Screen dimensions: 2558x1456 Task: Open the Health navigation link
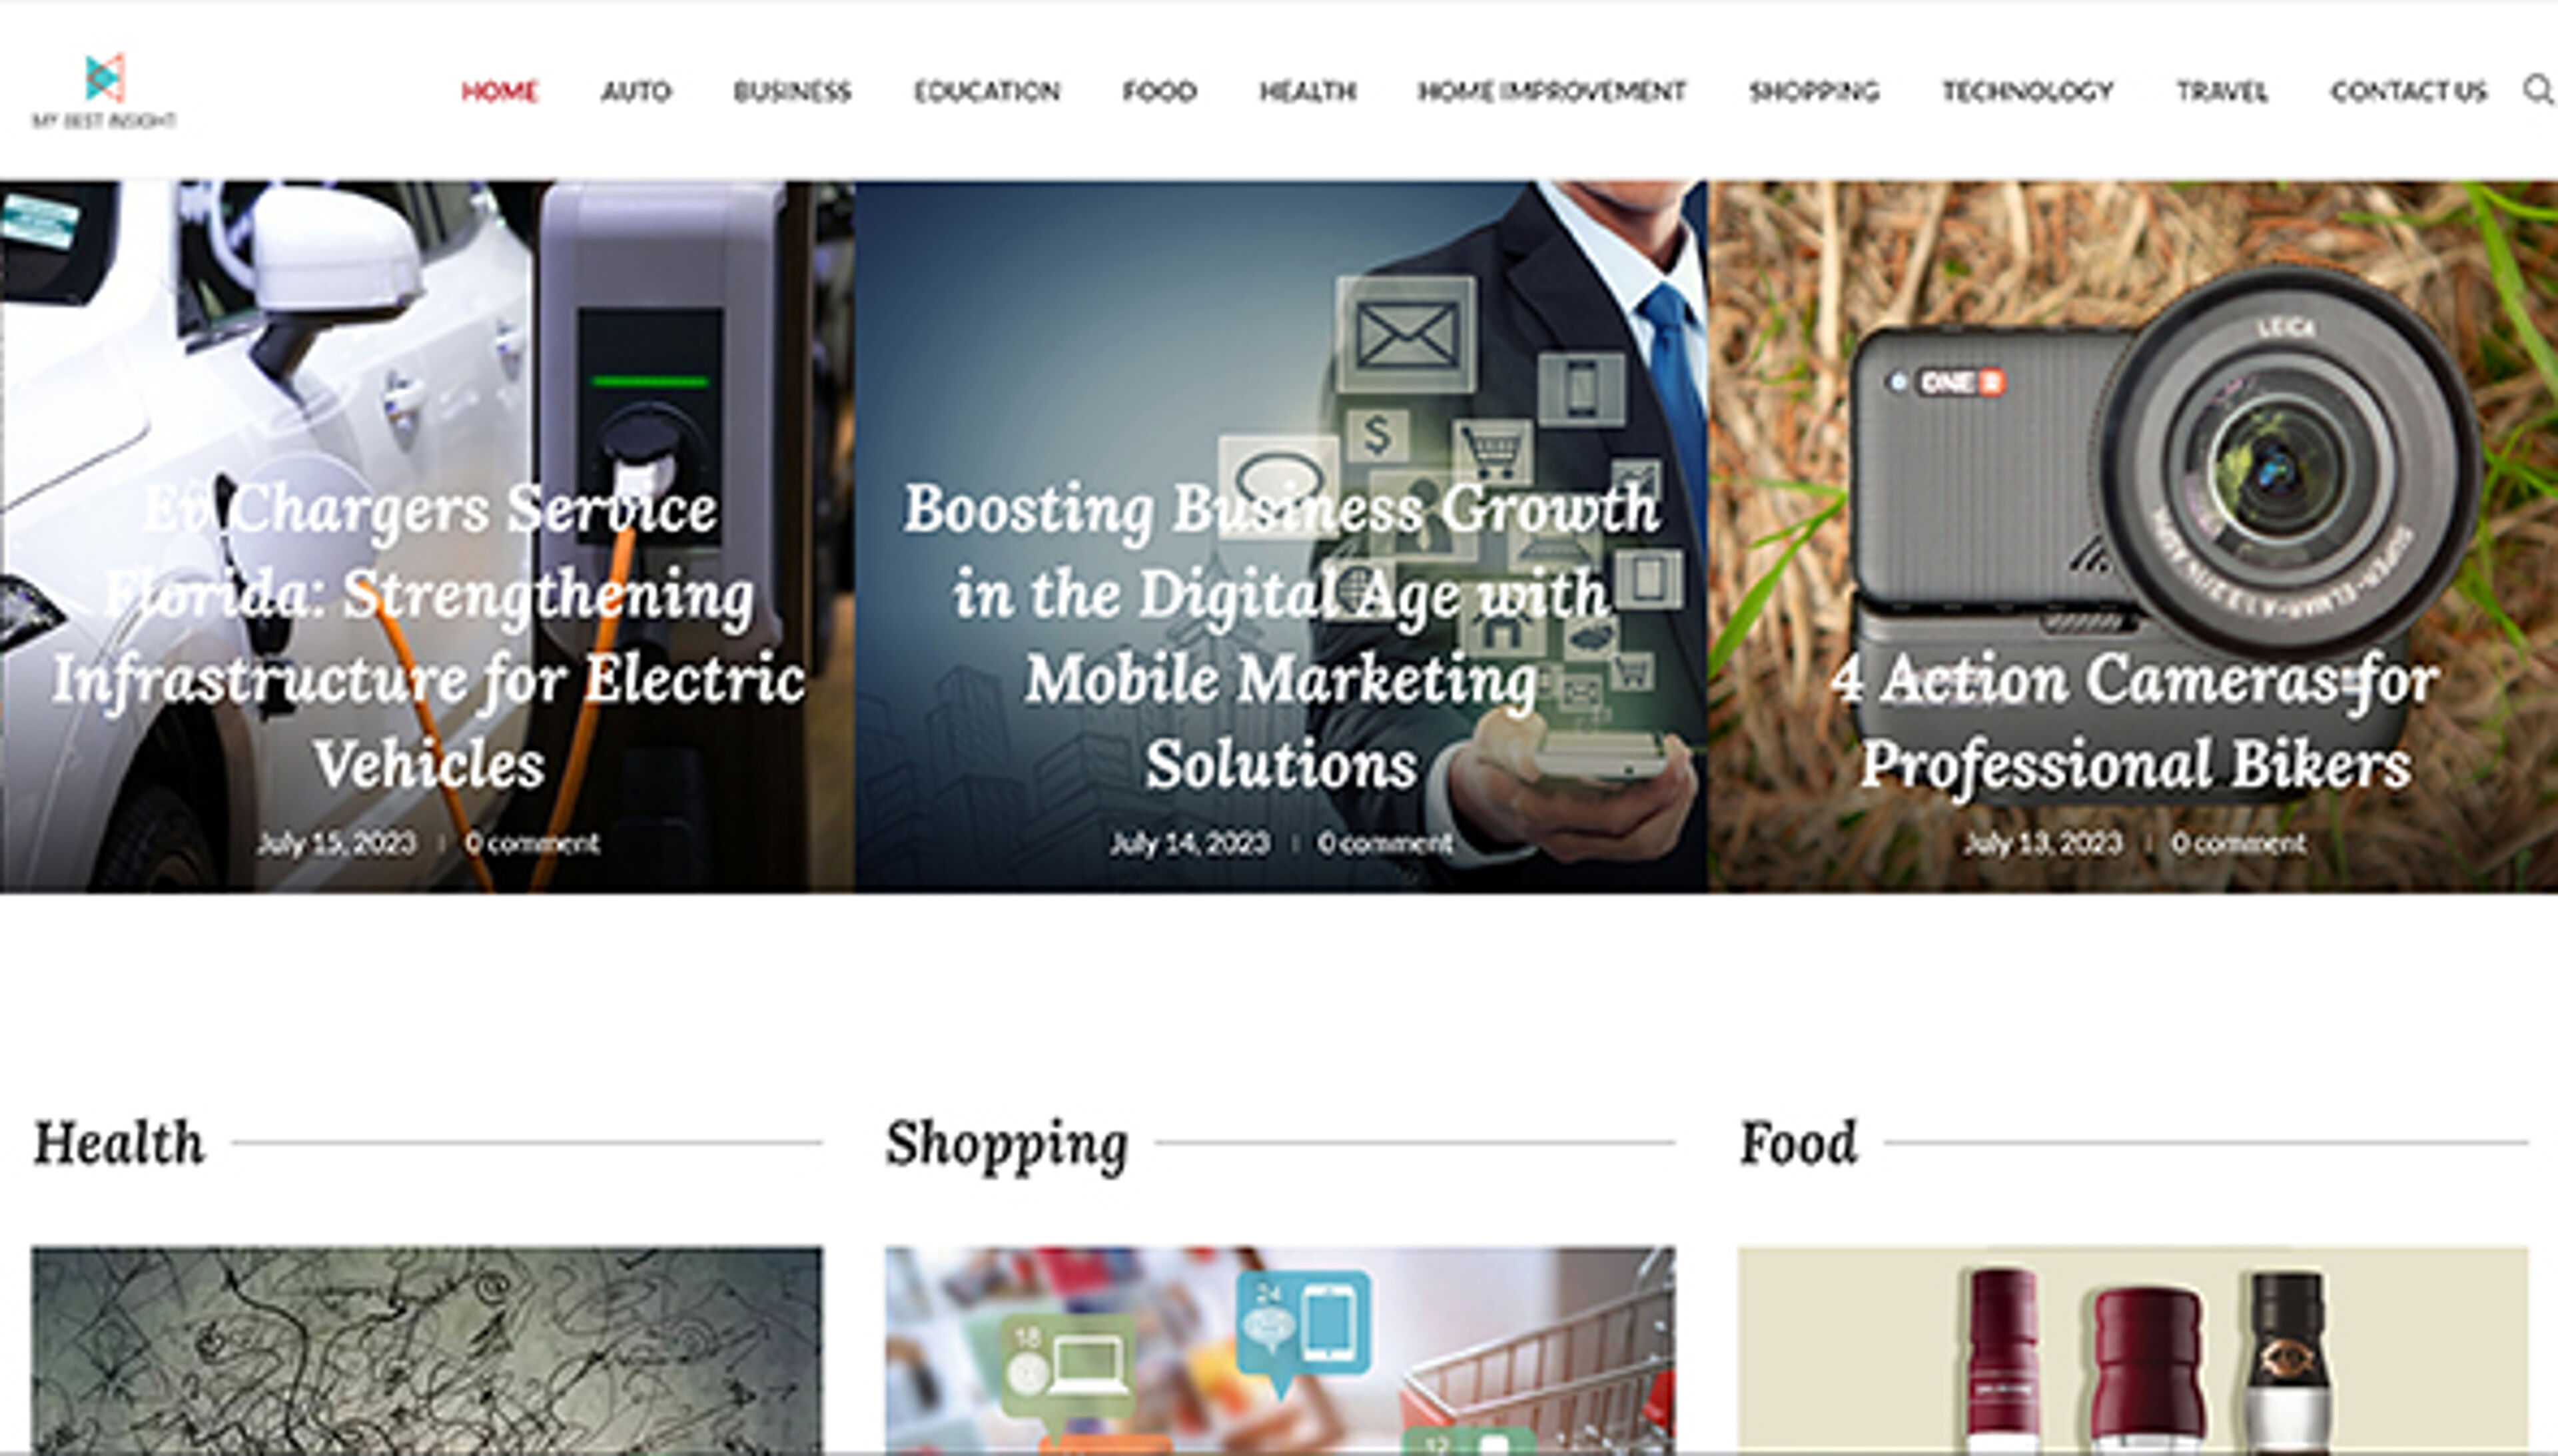pos(1307,91)
